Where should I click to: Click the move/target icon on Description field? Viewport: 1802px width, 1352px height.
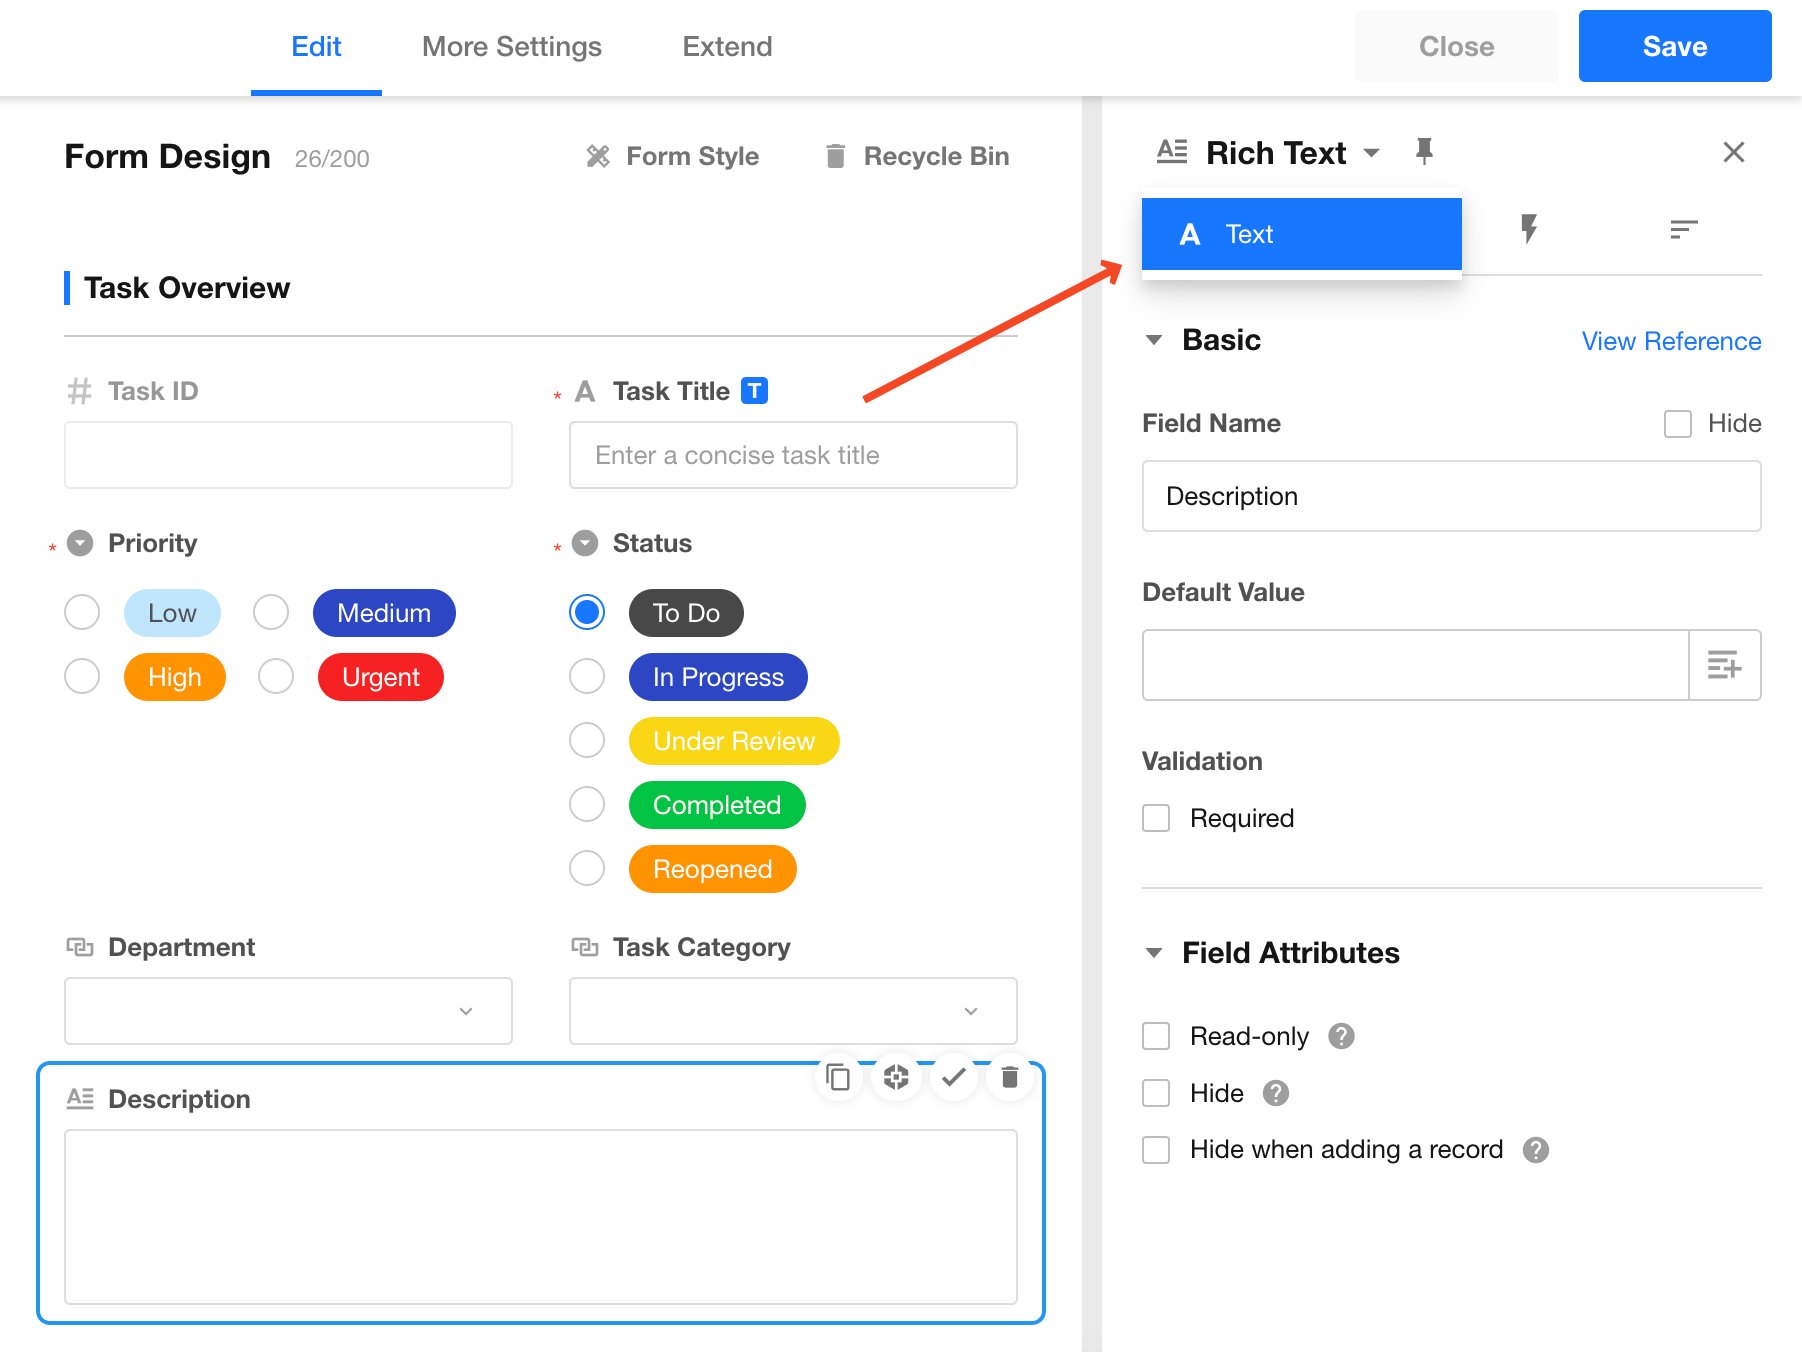896,1077
